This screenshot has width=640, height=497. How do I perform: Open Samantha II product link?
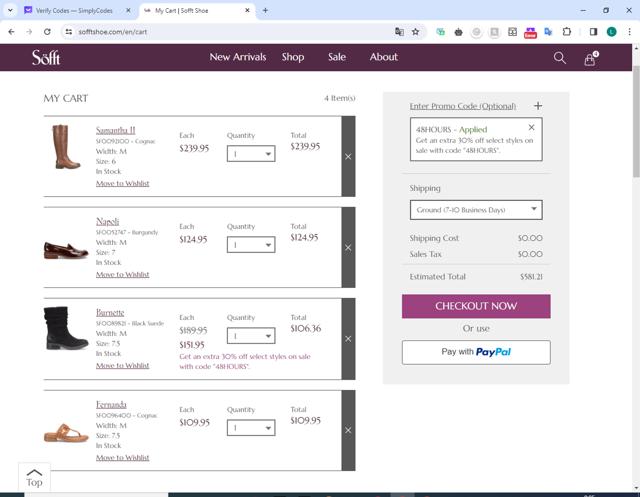click(x=116, y=130)
